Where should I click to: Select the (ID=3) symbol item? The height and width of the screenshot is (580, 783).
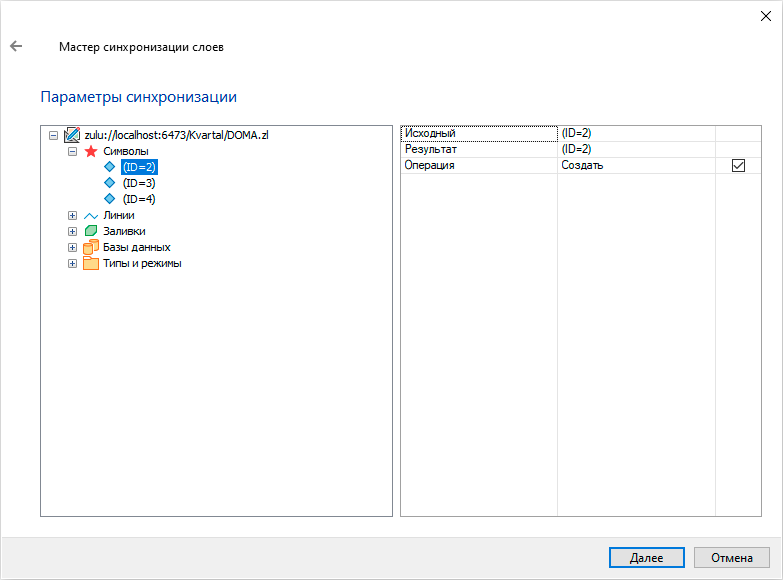(139, 183)
